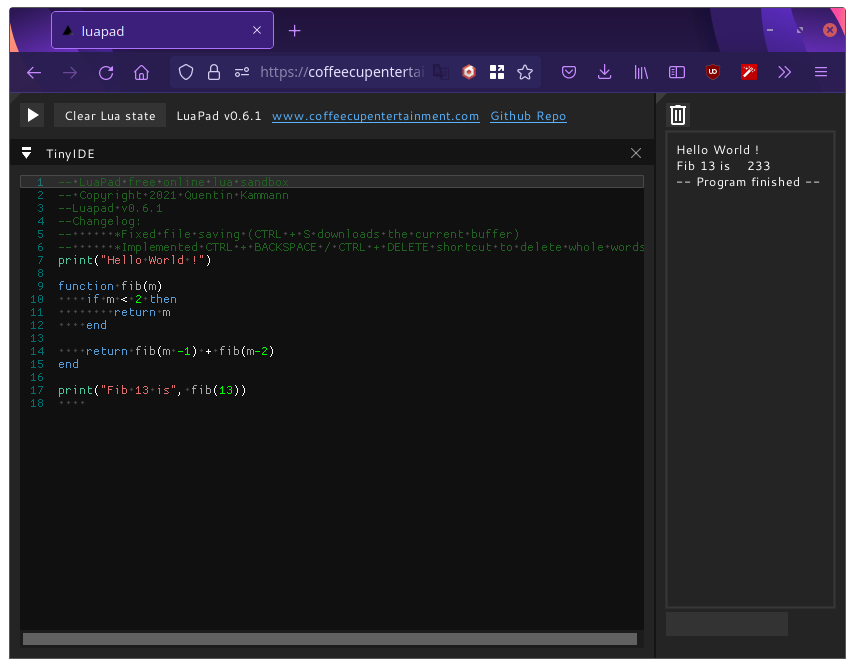Image resolution: width=855 pixels, height=668 pixels.
Task: Click output line 'Fib 13 is 233'
Action: [723, 166]
